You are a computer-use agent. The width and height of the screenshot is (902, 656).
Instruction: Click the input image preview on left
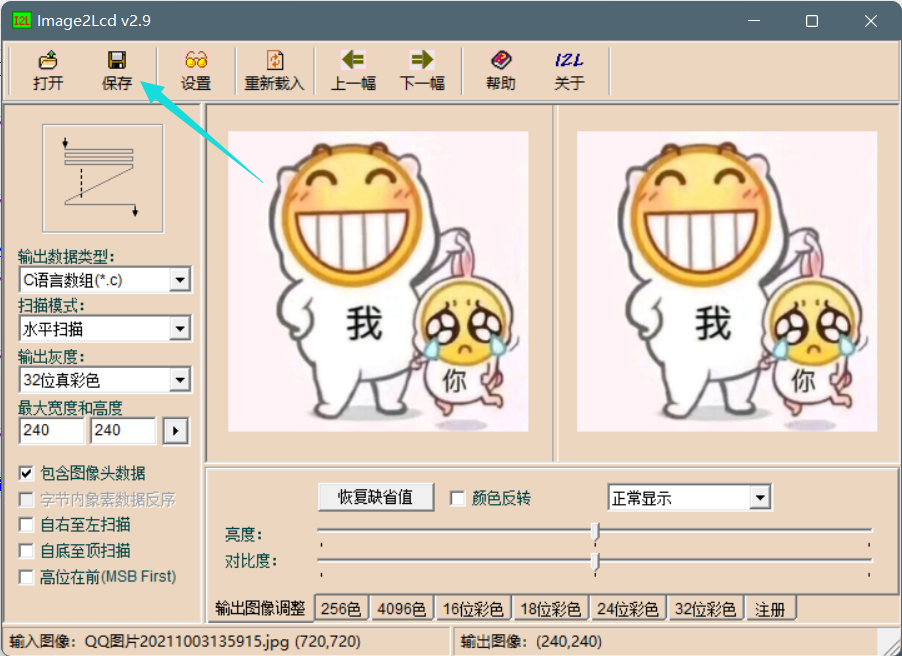pyautogui.click(x=378, y=281)
